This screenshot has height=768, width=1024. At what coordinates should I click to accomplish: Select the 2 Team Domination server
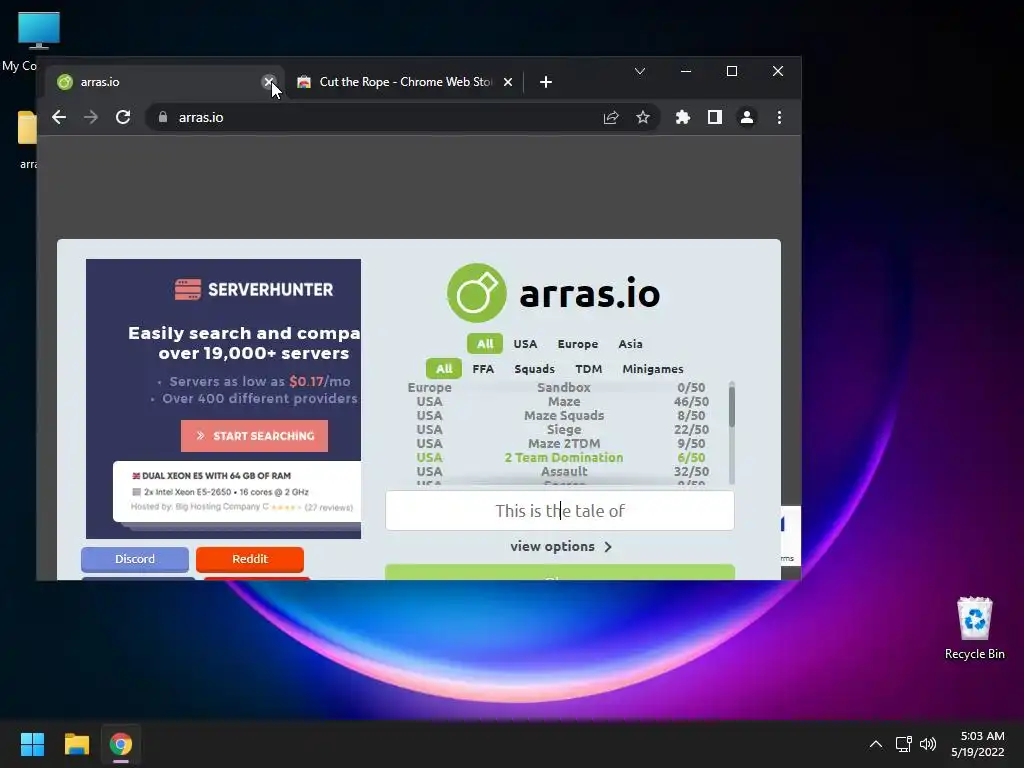coord(558,457)
